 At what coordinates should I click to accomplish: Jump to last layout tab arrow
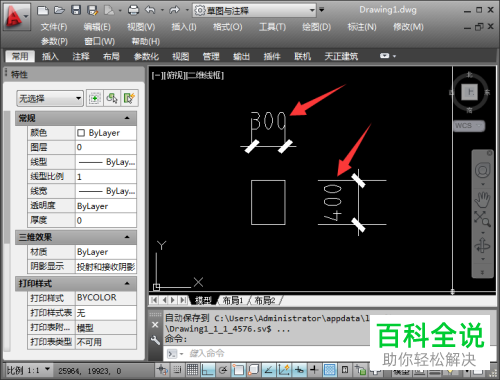click(x=183, y=300)
